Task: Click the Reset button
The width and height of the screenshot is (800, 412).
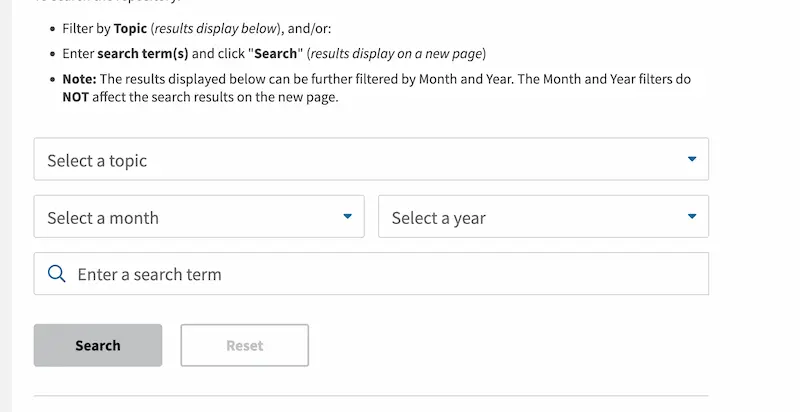Action: [x=244, y=345]
